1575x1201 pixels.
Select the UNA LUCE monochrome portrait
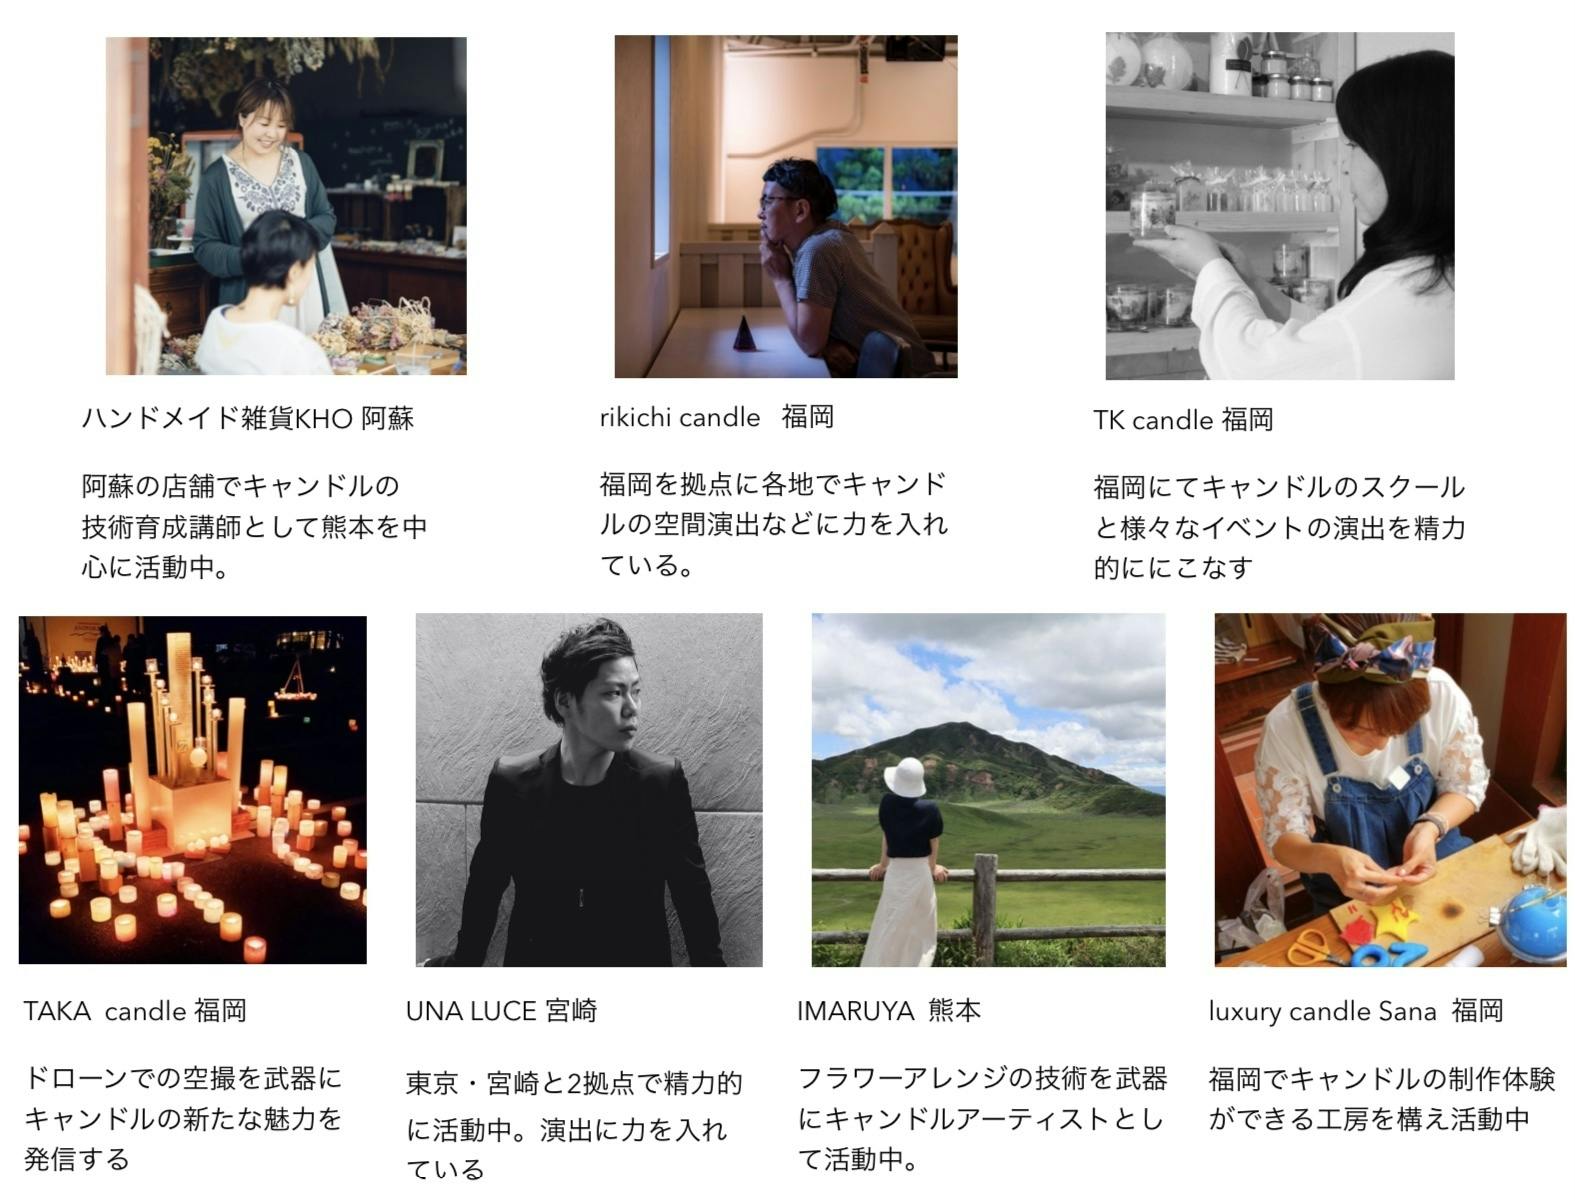(589, 790)
